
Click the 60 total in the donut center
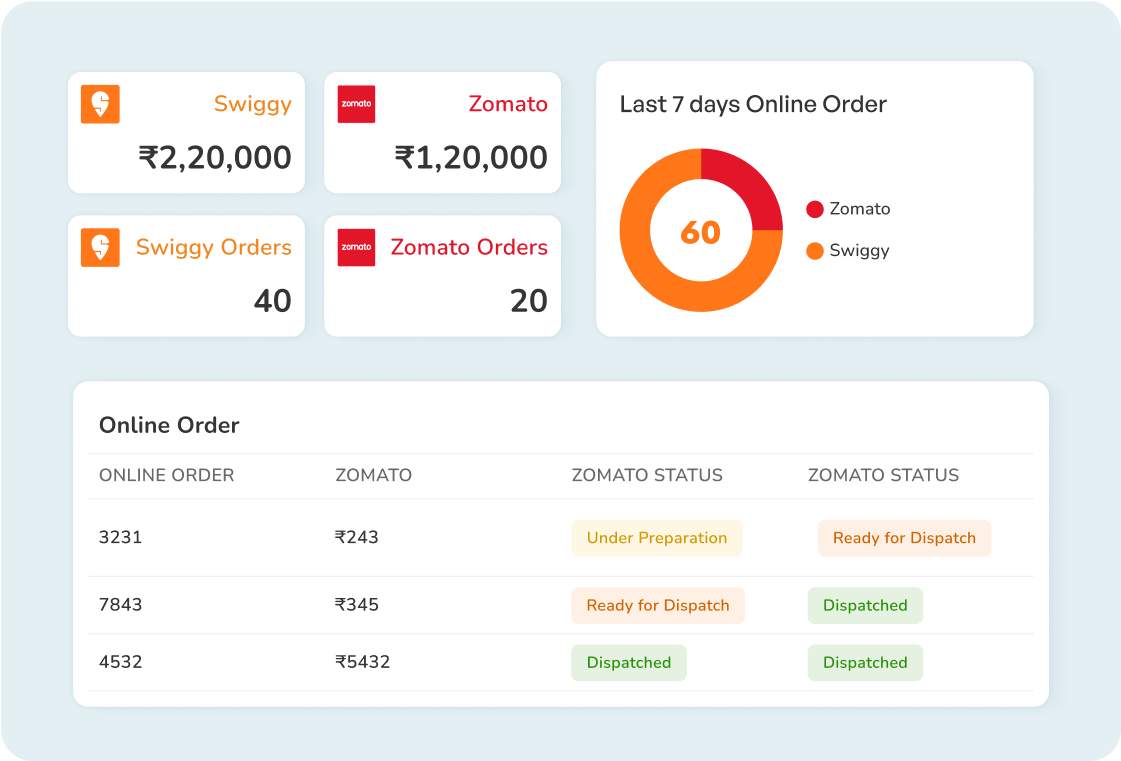pyautogui.click(x=700, y=232)
